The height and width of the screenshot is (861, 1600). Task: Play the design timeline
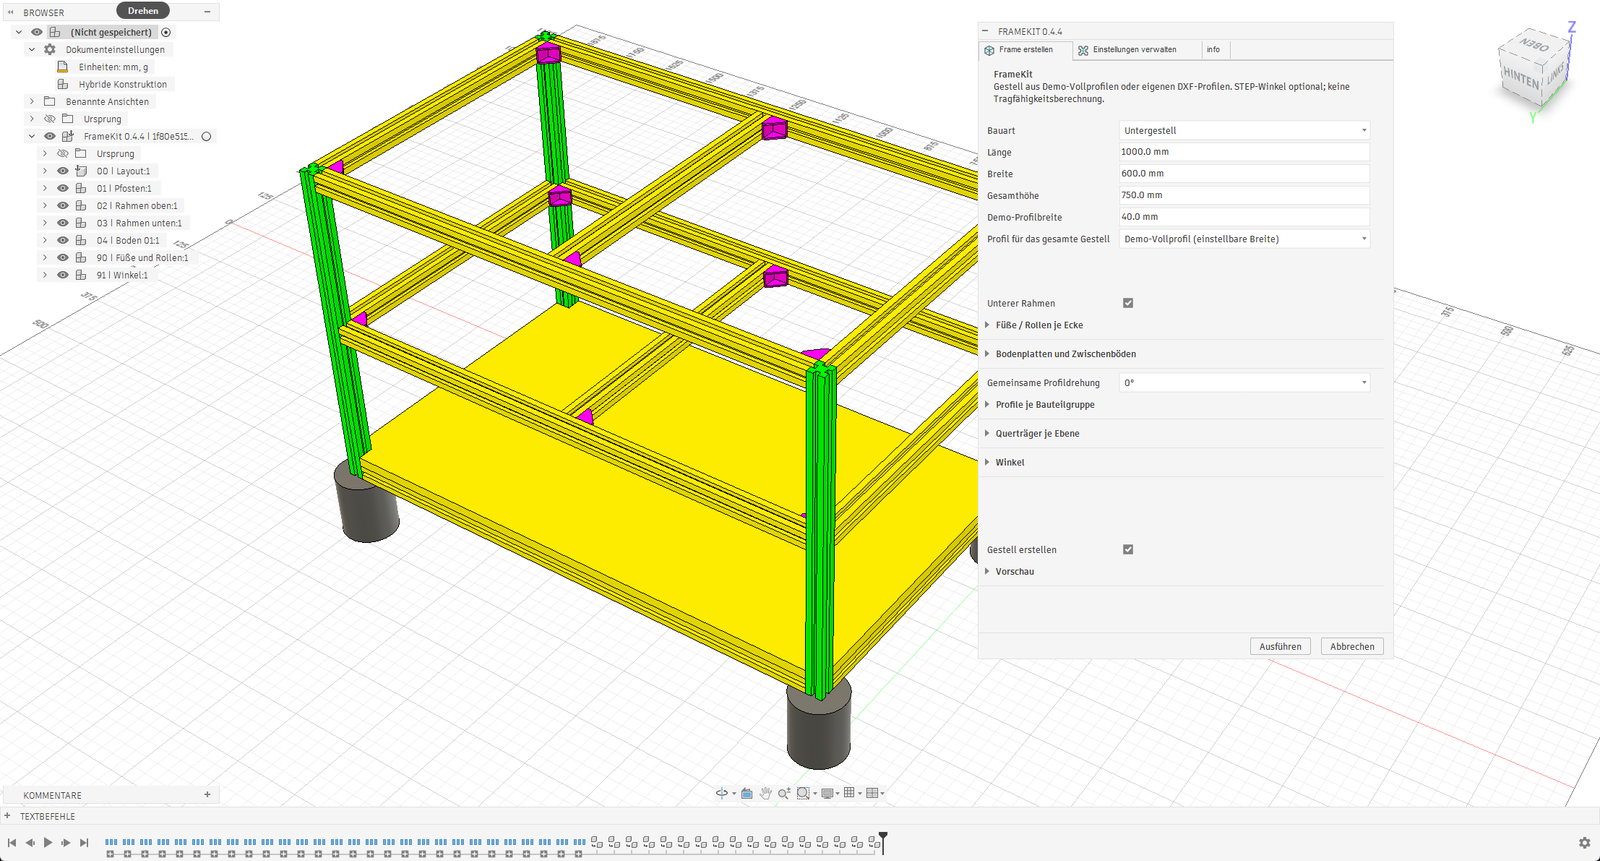coord(48,843)
